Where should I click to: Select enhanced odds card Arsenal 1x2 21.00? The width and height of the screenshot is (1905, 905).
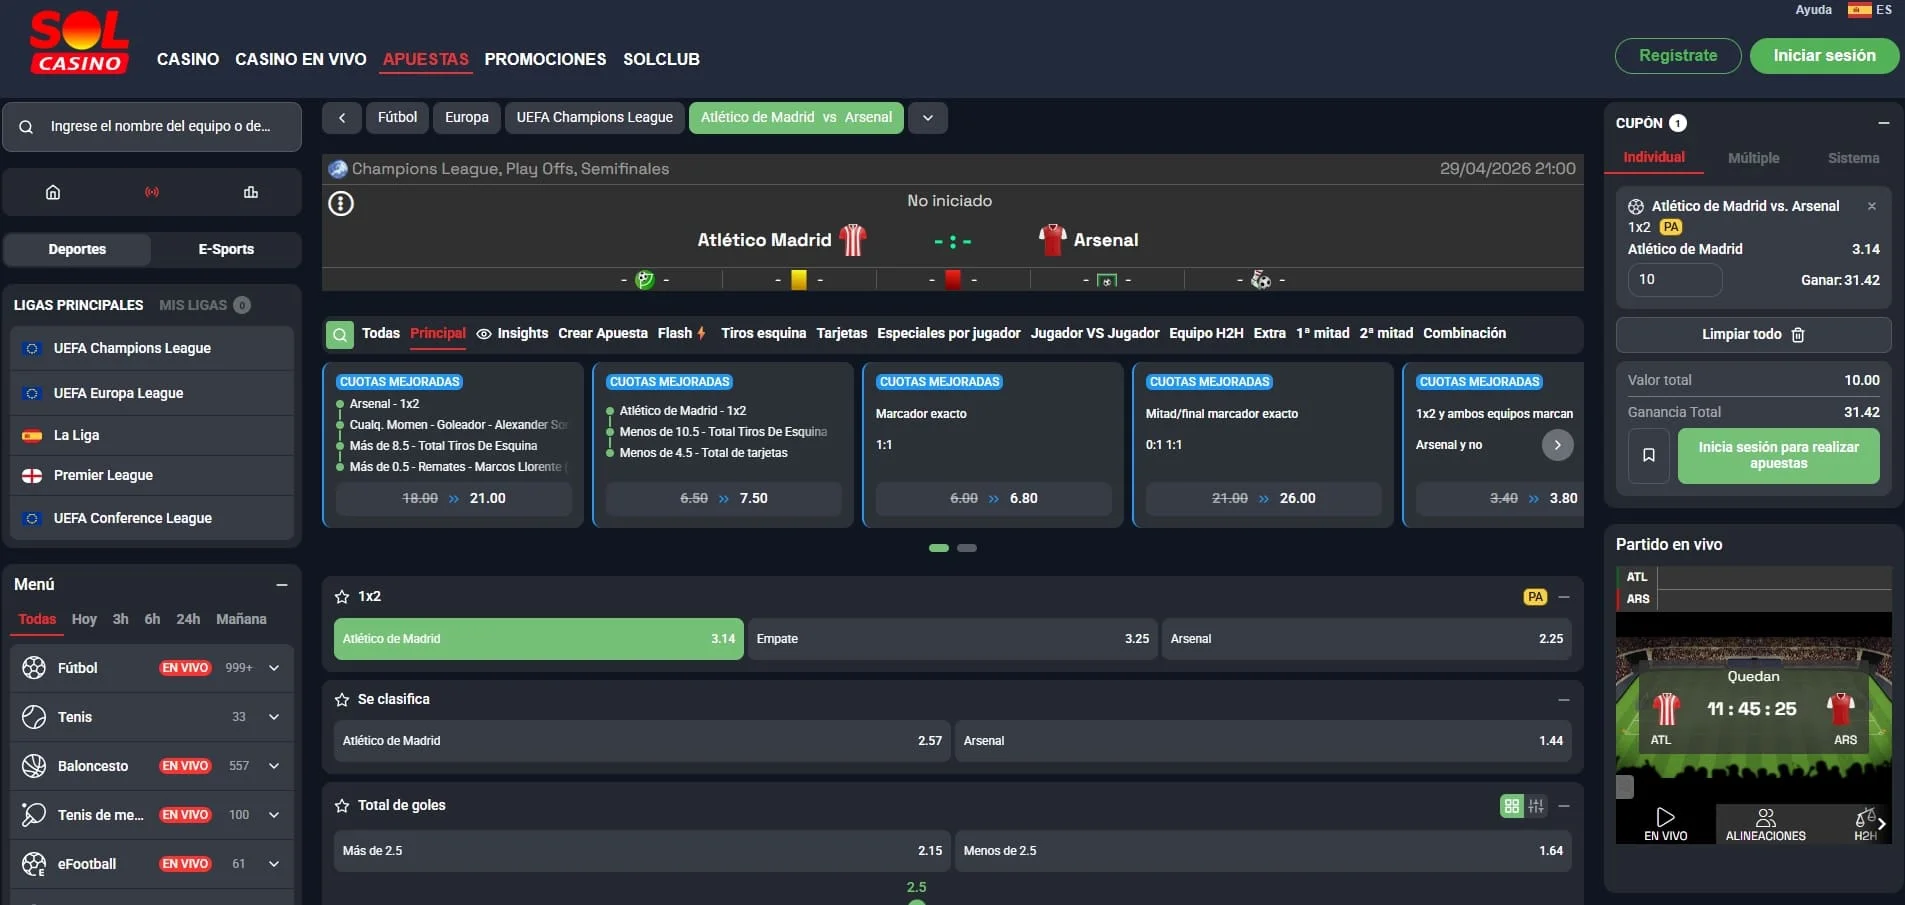(x=453, y=445)
